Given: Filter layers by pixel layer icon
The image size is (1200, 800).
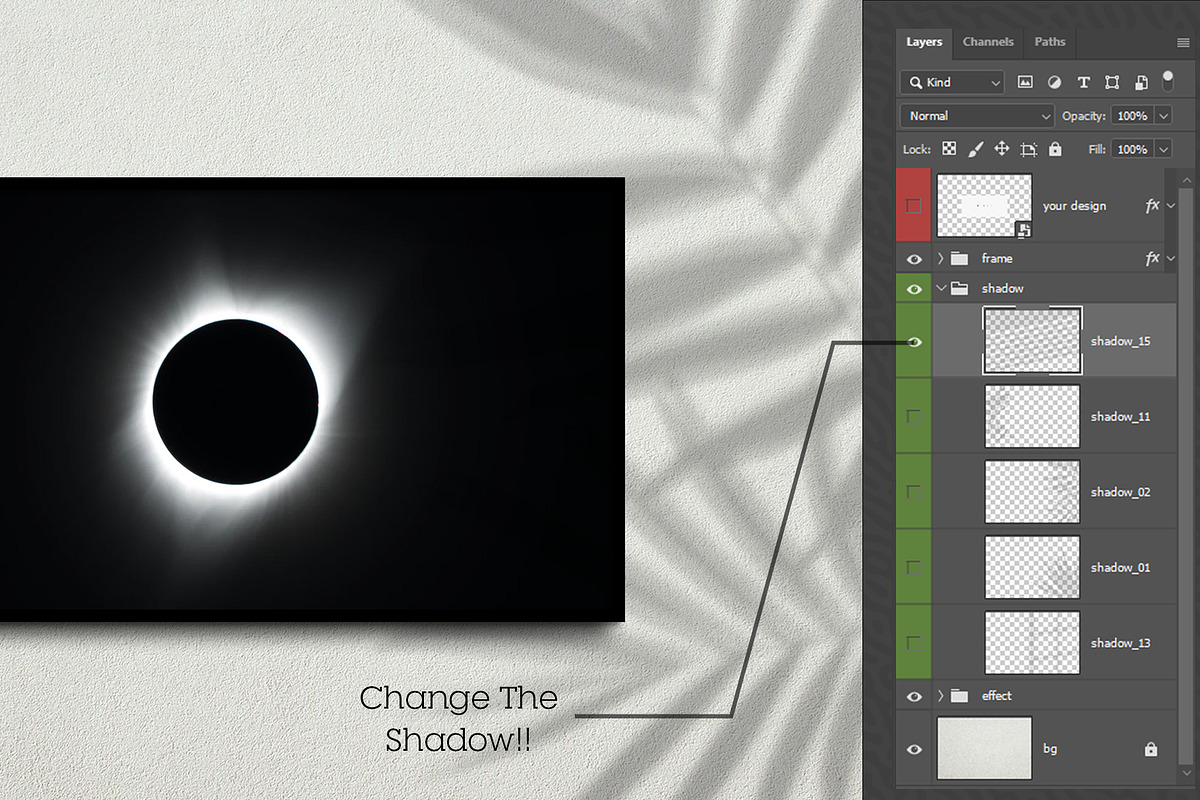Looking at the screenshot, I should [x=1025, y=82].
